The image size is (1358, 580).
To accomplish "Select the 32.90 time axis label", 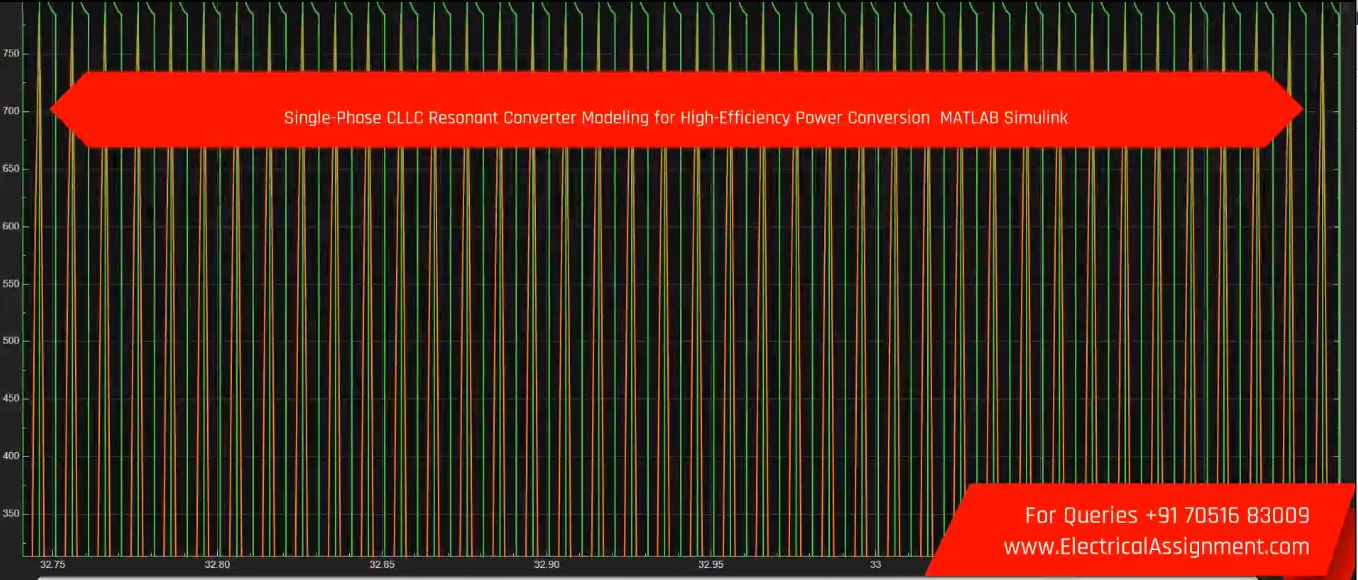I will (x=546, y=565).
